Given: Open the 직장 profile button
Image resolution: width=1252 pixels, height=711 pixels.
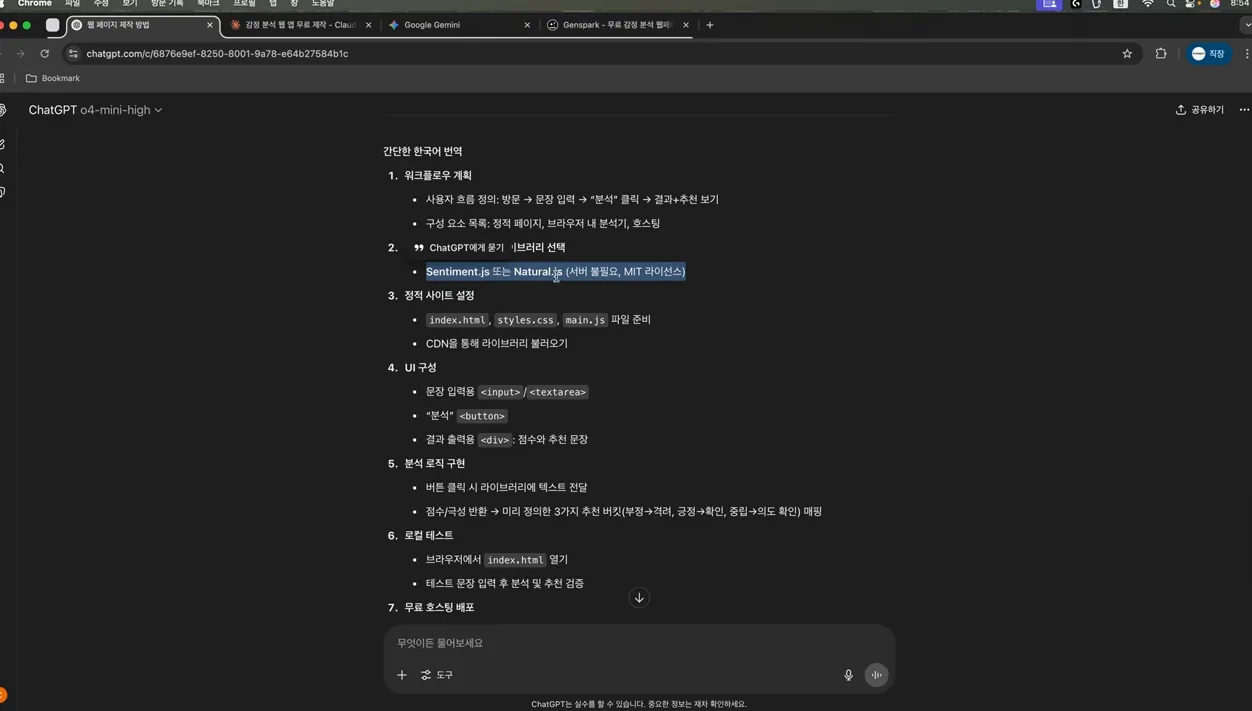Looking at the screenshot, I should point(1208,54).
